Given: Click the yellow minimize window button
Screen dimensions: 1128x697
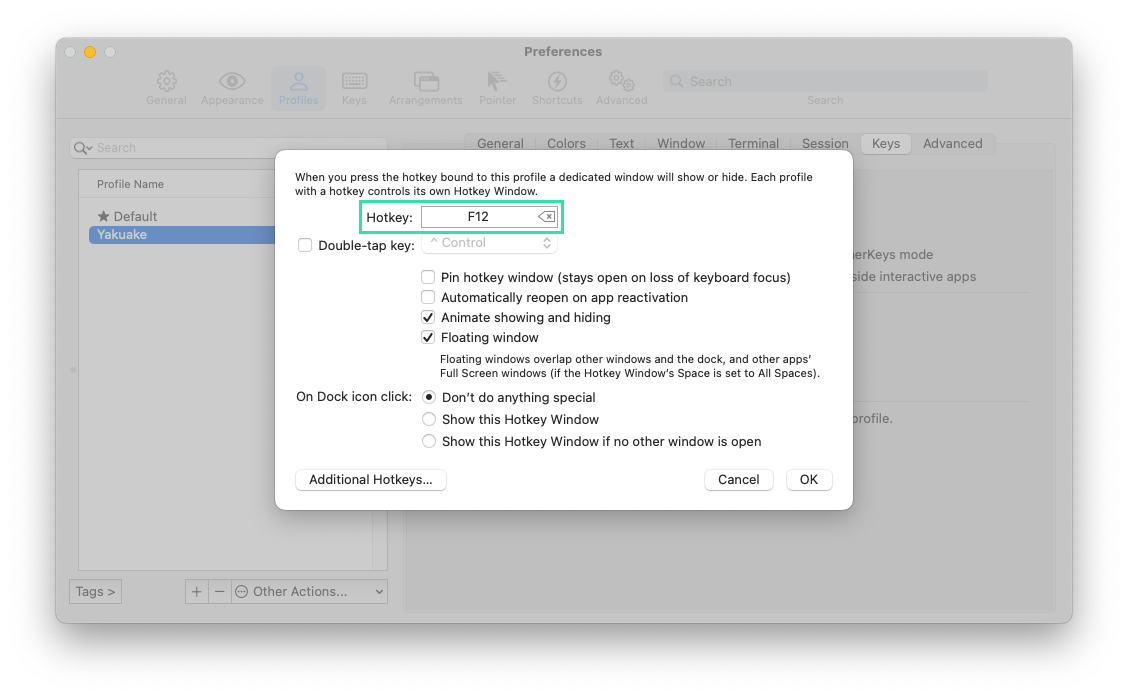Looking at the screenshot, I should (x=90, y=52).
